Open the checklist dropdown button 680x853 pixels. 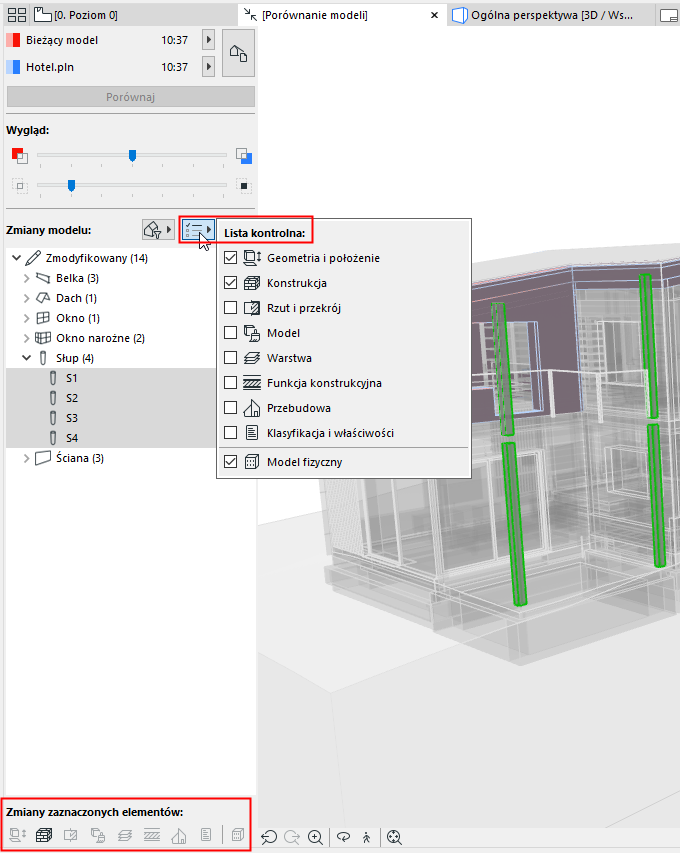(x=198, y=230)
